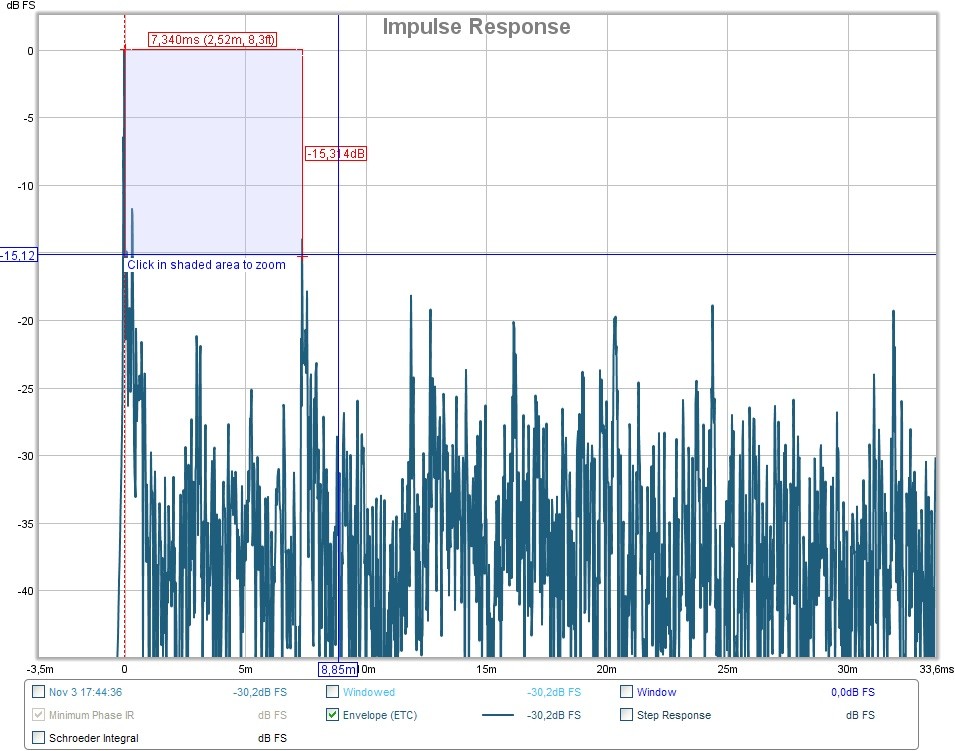Viewport: 955px width, 751px height.
Task: Tick the Windowed trace checkbox
Action: pos(333,691)
